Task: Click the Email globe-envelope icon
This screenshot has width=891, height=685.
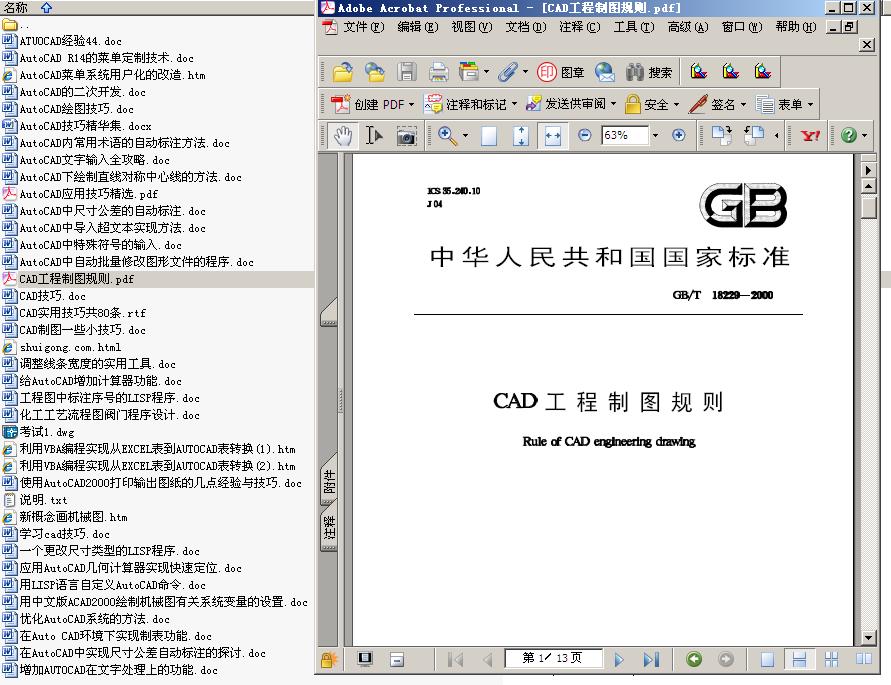Action: (x=605, y=72)
